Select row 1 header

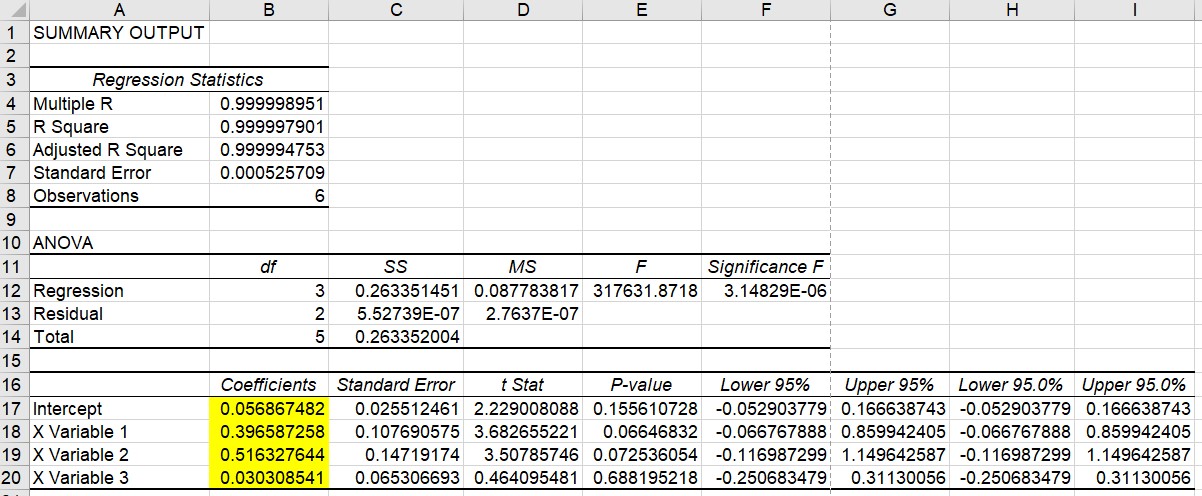point(14,32)
